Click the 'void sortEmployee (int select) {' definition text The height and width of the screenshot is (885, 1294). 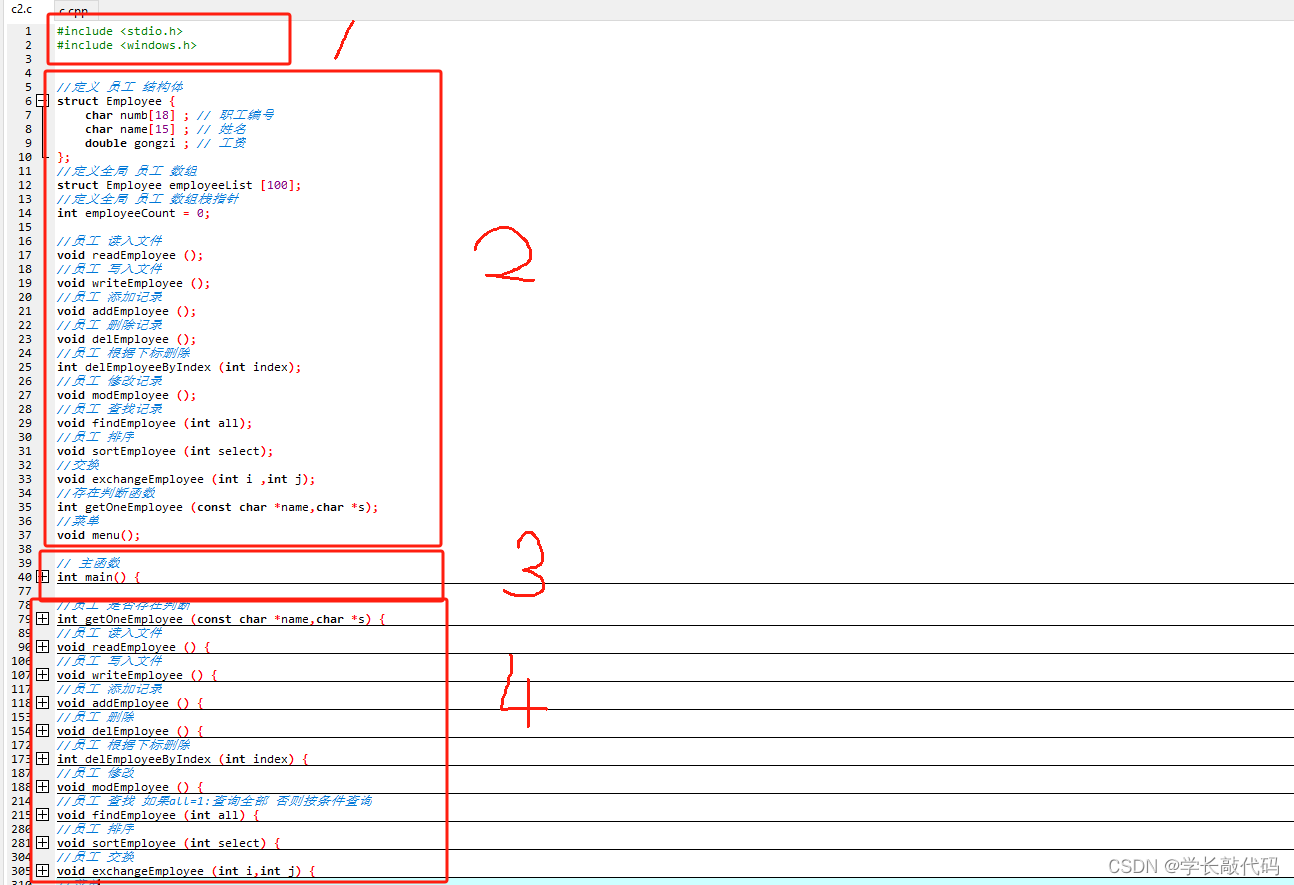(169, 843)
